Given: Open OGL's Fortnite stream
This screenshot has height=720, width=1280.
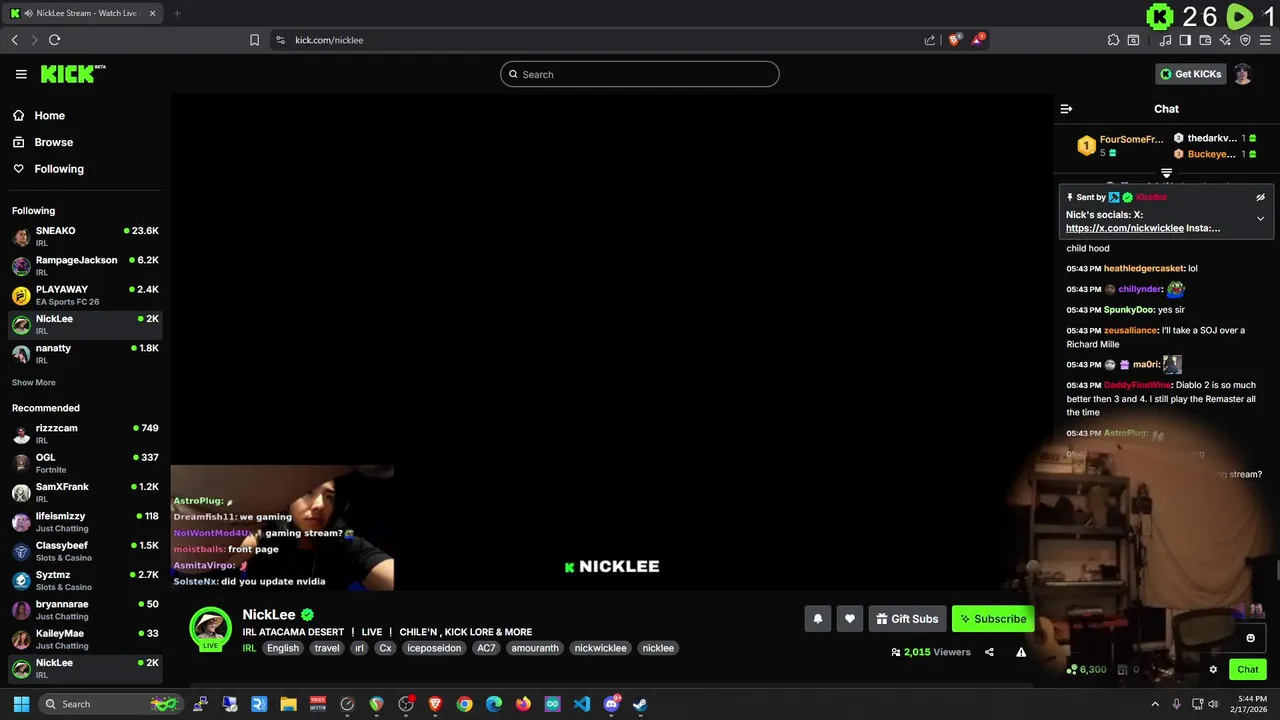Looking at the screenshot, I should pyautogui.click(x=85, y=463).
